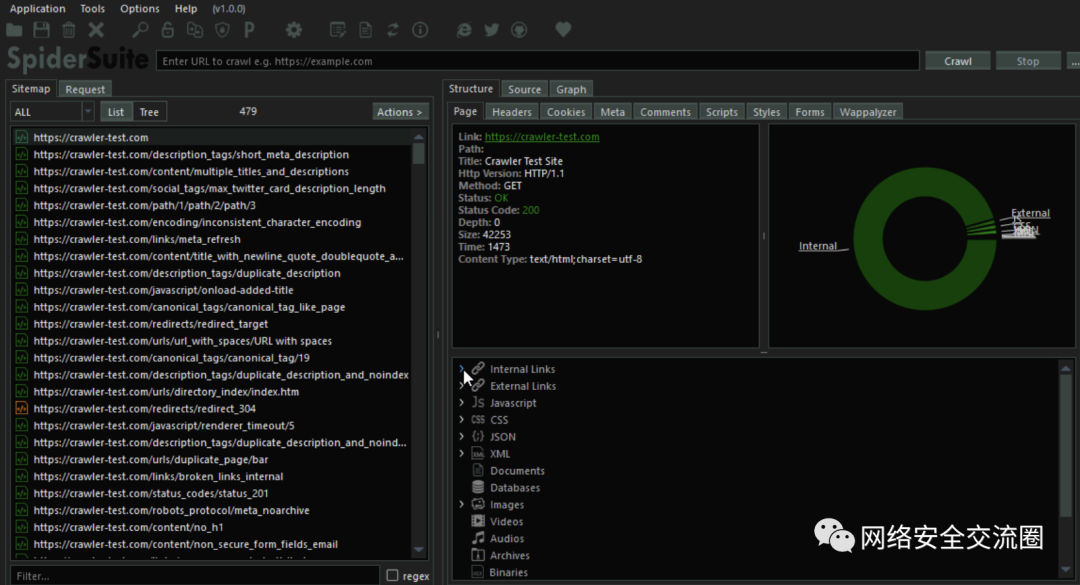
Task: Click the Archives box icon
Action: point(478,555)
